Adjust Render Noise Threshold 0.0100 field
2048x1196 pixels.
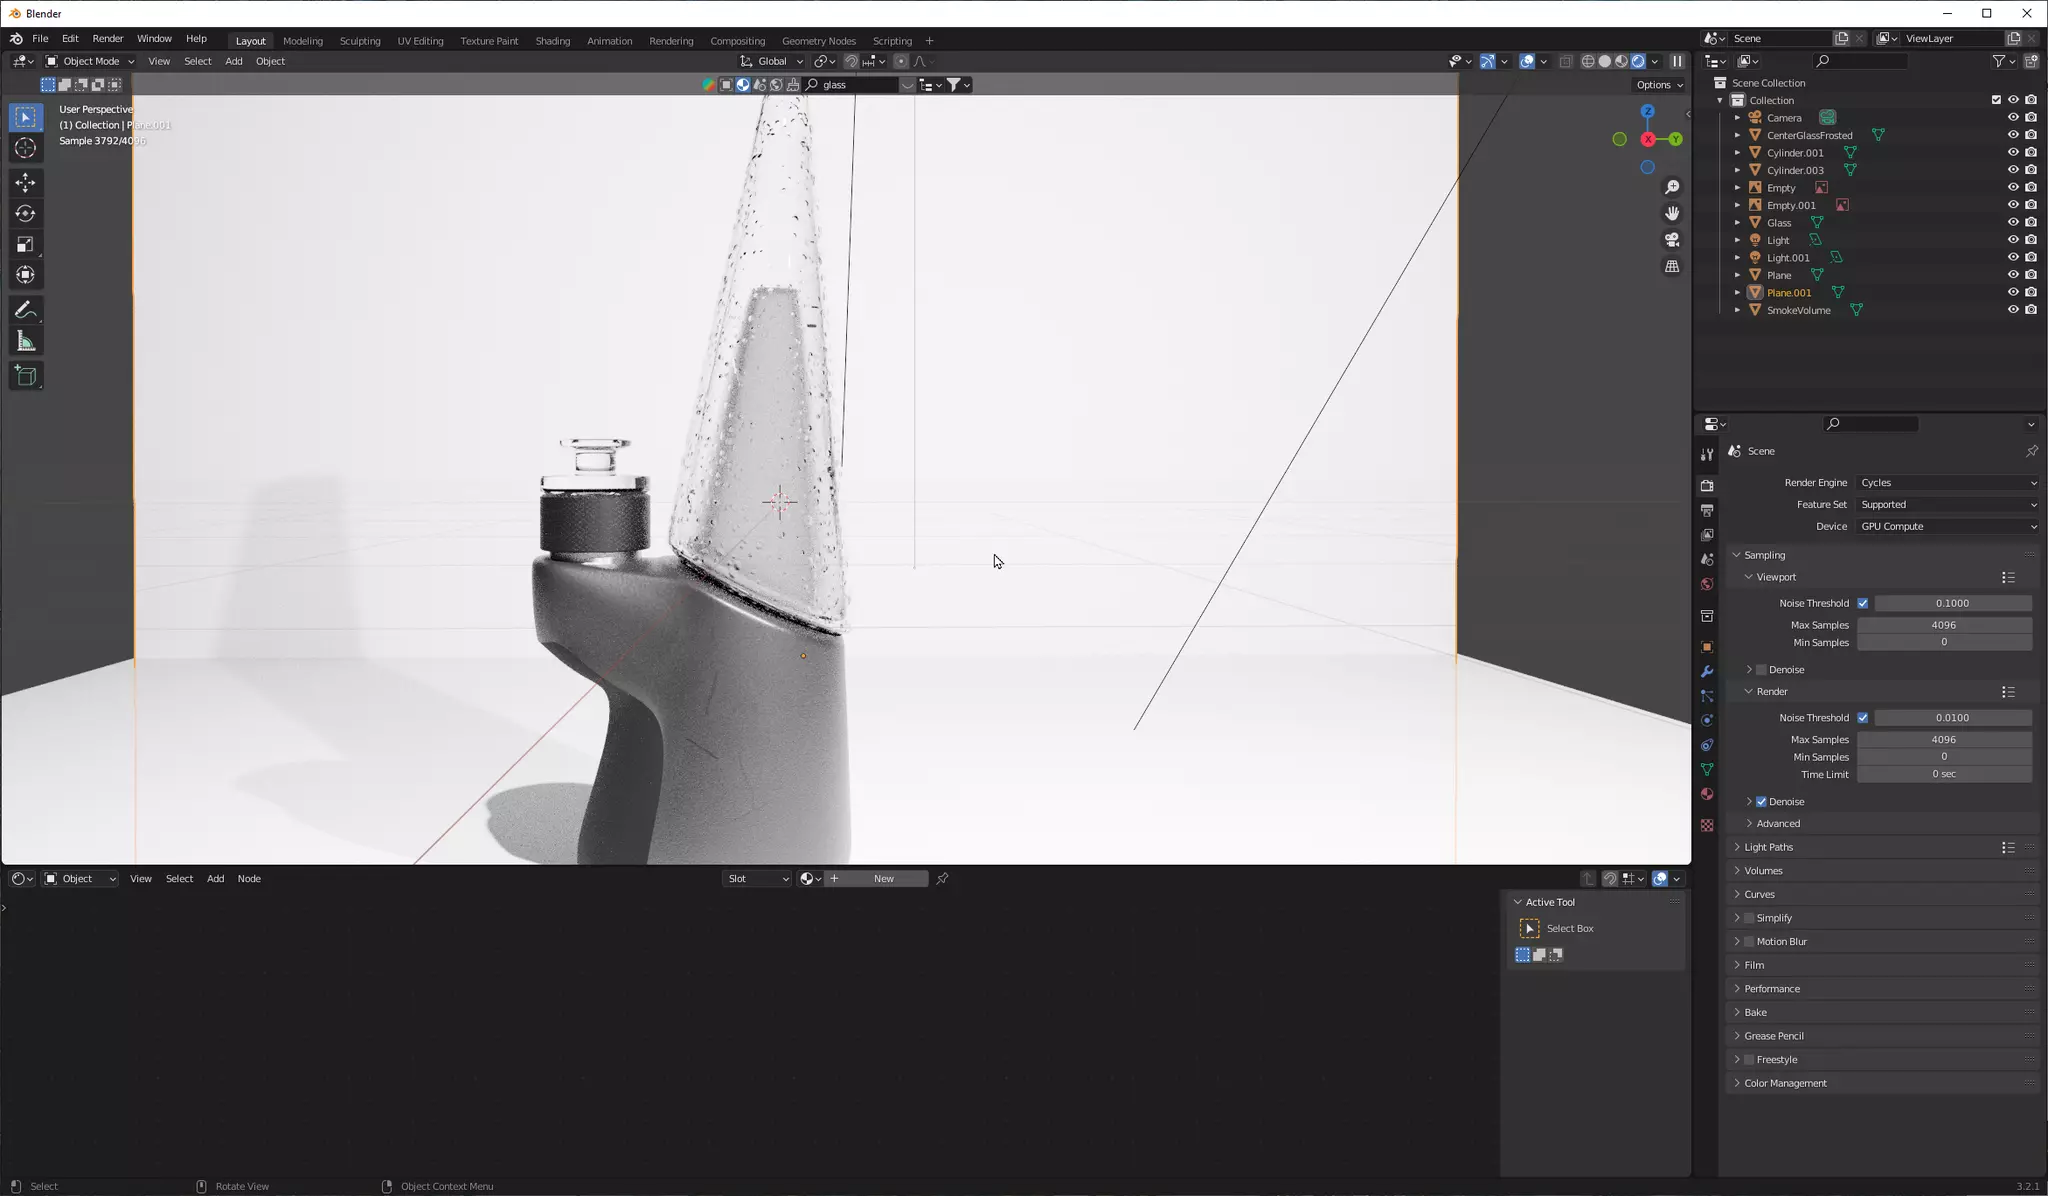pyautogui.click(x=1952, y=718)
